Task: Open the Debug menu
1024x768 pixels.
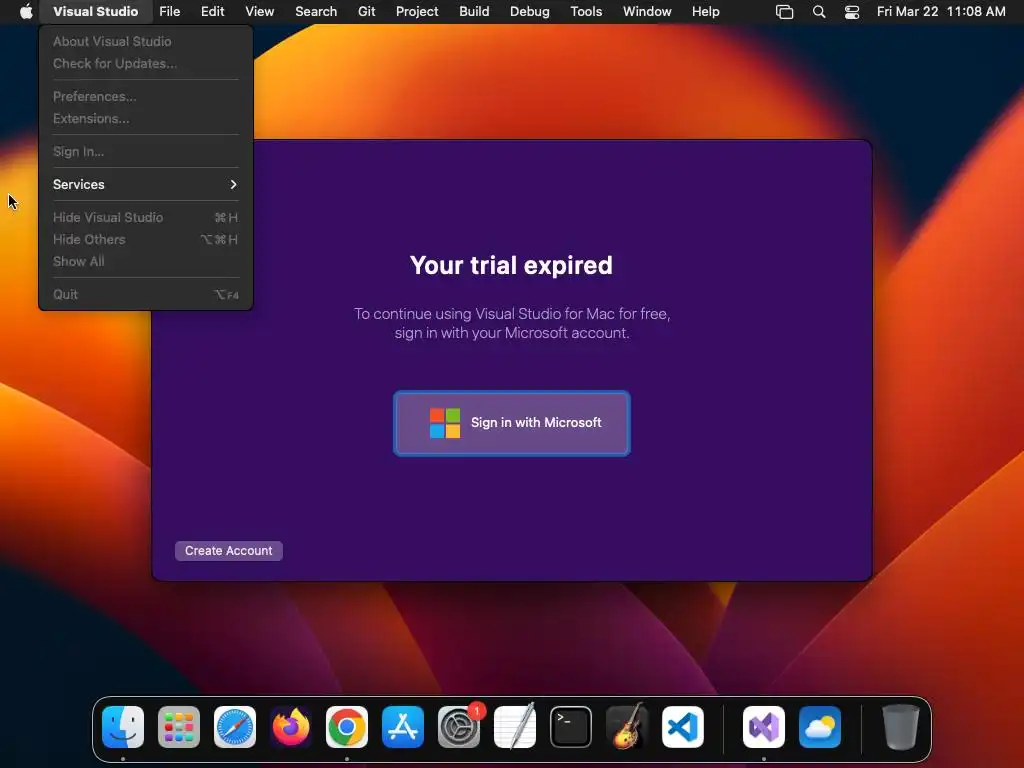Action: [x=530, y=11]
